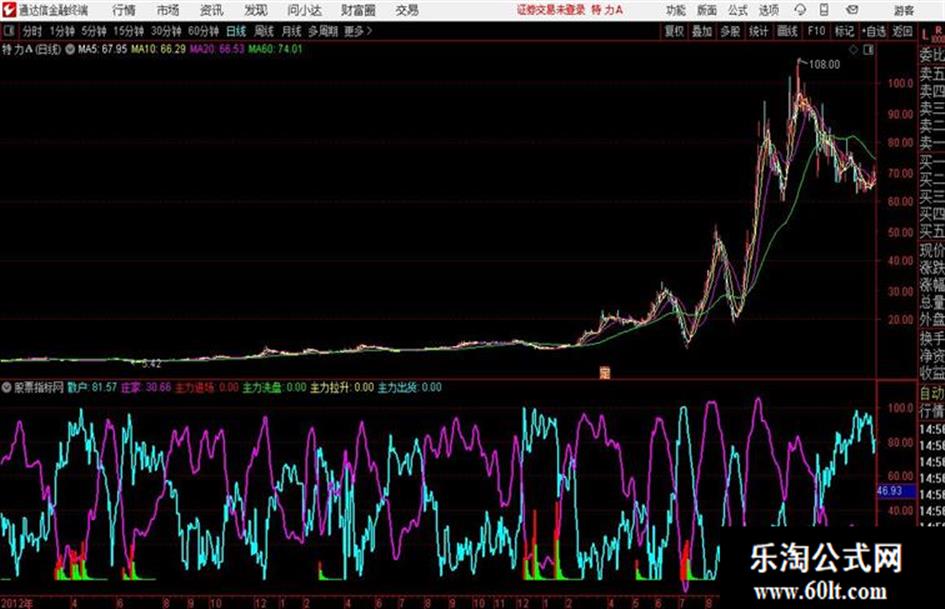Screen dimensions: 945x609
Task: Open the mobile phone icon
Action: coord(824,10)
